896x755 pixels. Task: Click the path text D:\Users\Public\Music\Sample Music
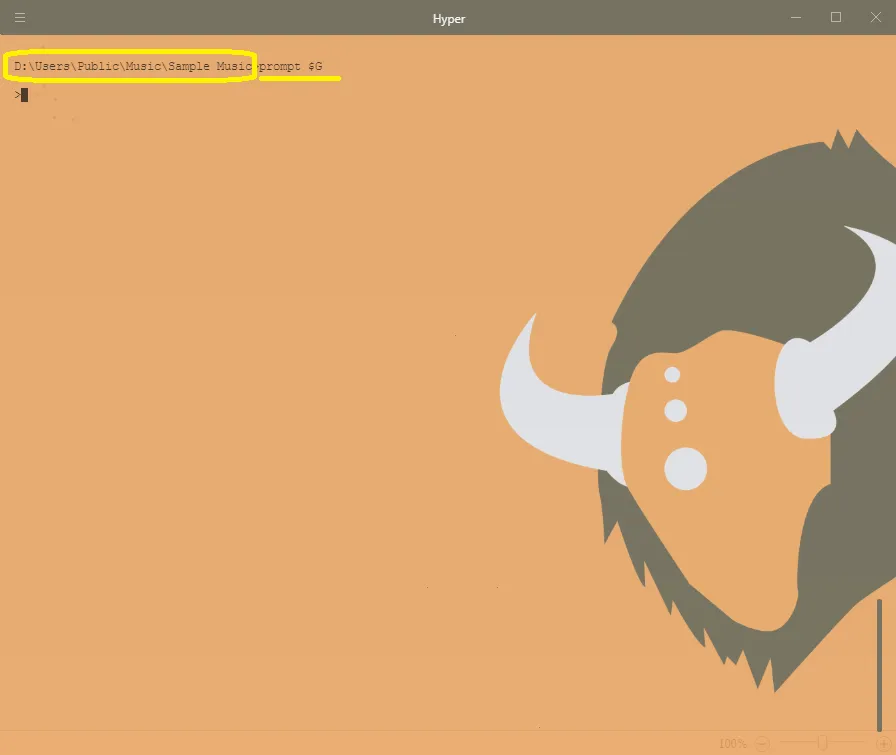coord(133,66)
